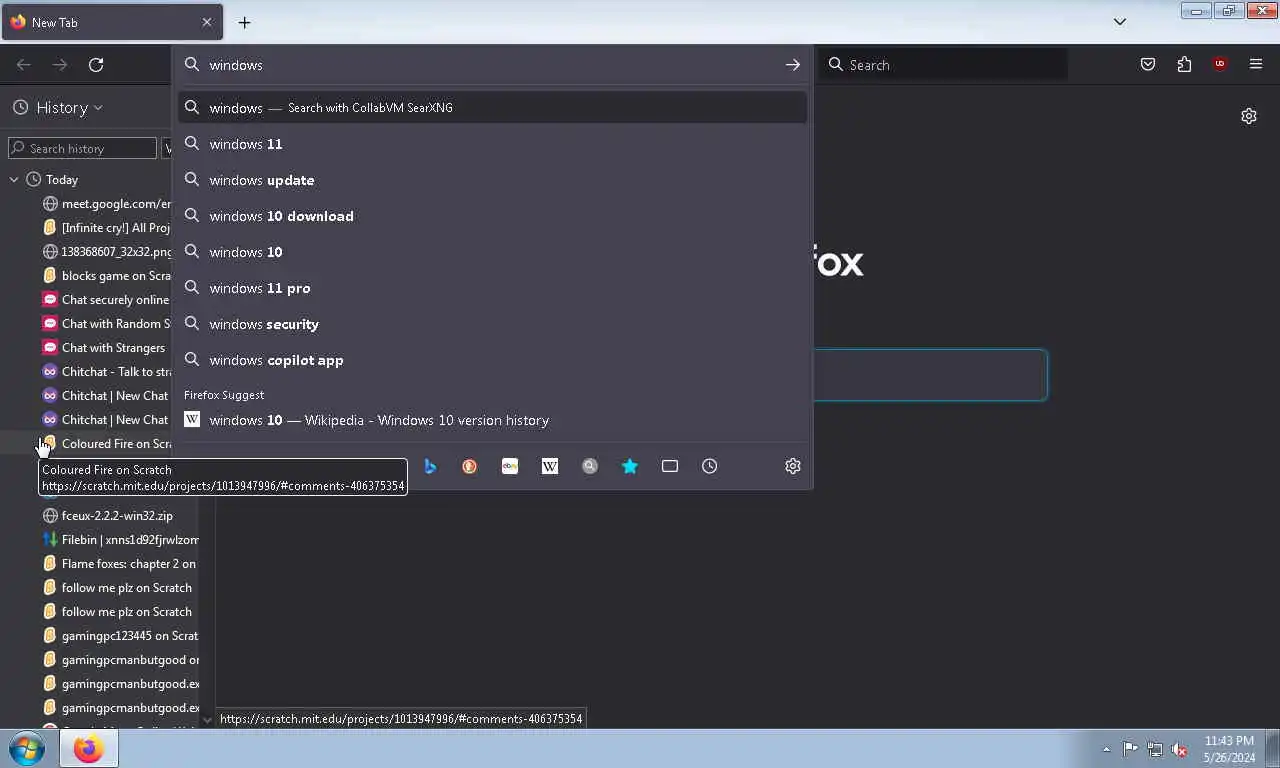The image size is (1280, 768).
Task: Open 'Chat with Random S' history entry
Action: click(107, 324)
